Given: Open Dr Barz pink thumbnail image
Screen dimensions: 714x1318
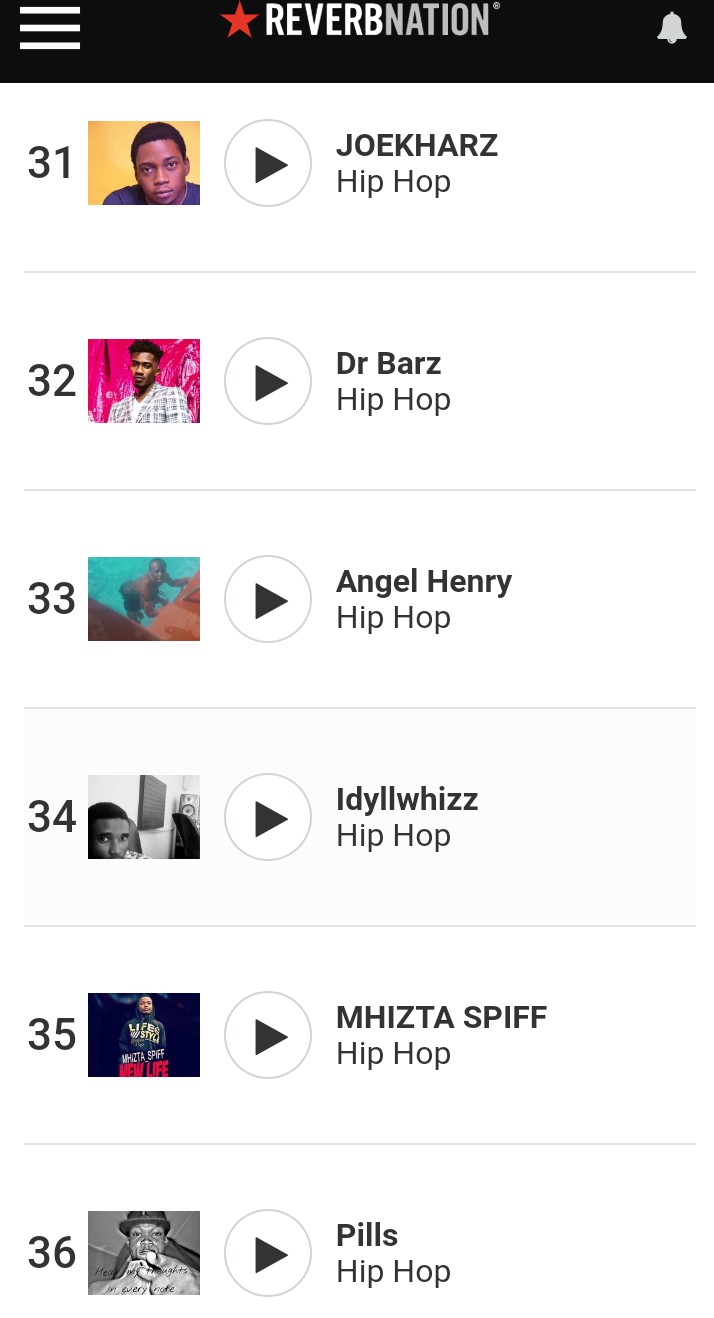Looking at the screenshot, I should click(x=144, y=381).
